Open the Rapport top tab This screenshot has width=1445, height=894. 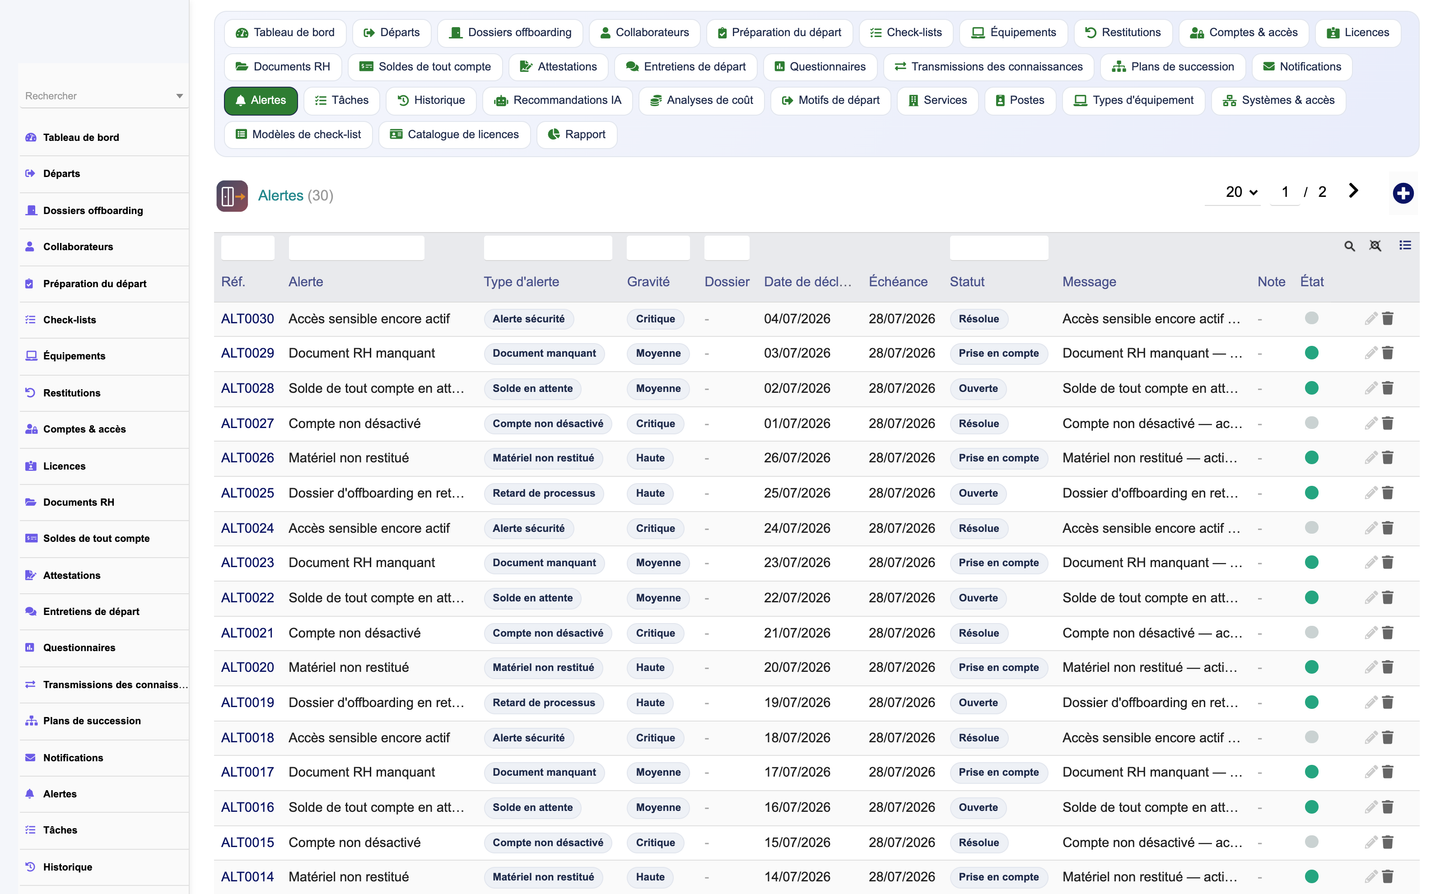pos(577,134)
